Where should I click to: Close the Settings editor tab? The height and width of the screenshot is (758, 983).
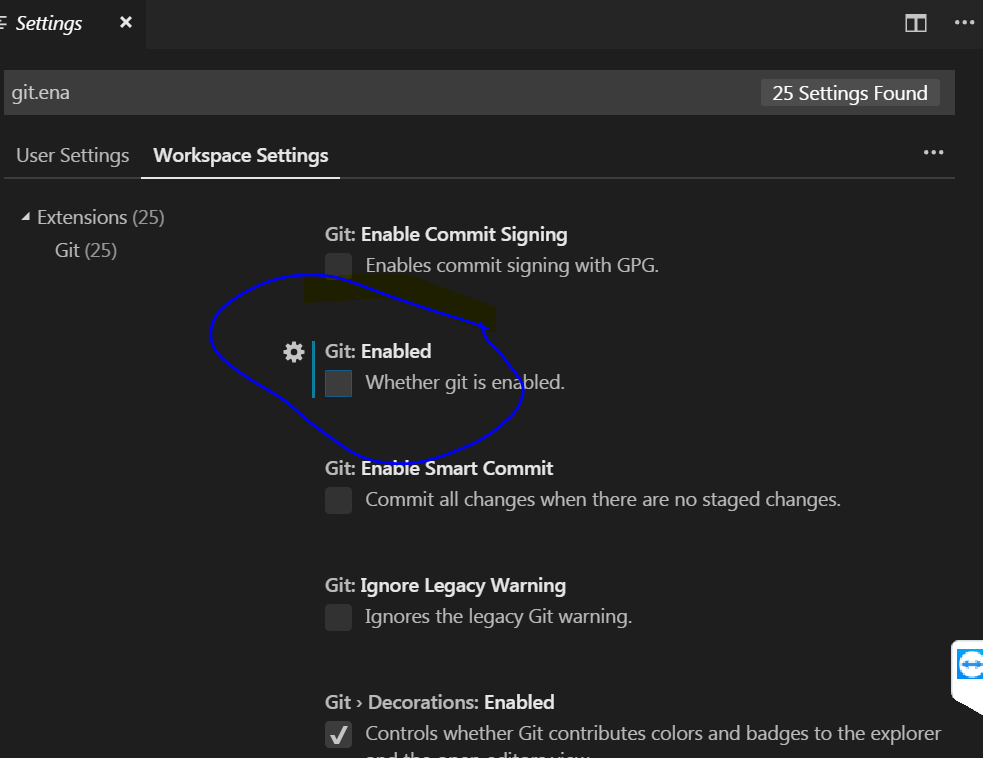(x=124, y=22)
